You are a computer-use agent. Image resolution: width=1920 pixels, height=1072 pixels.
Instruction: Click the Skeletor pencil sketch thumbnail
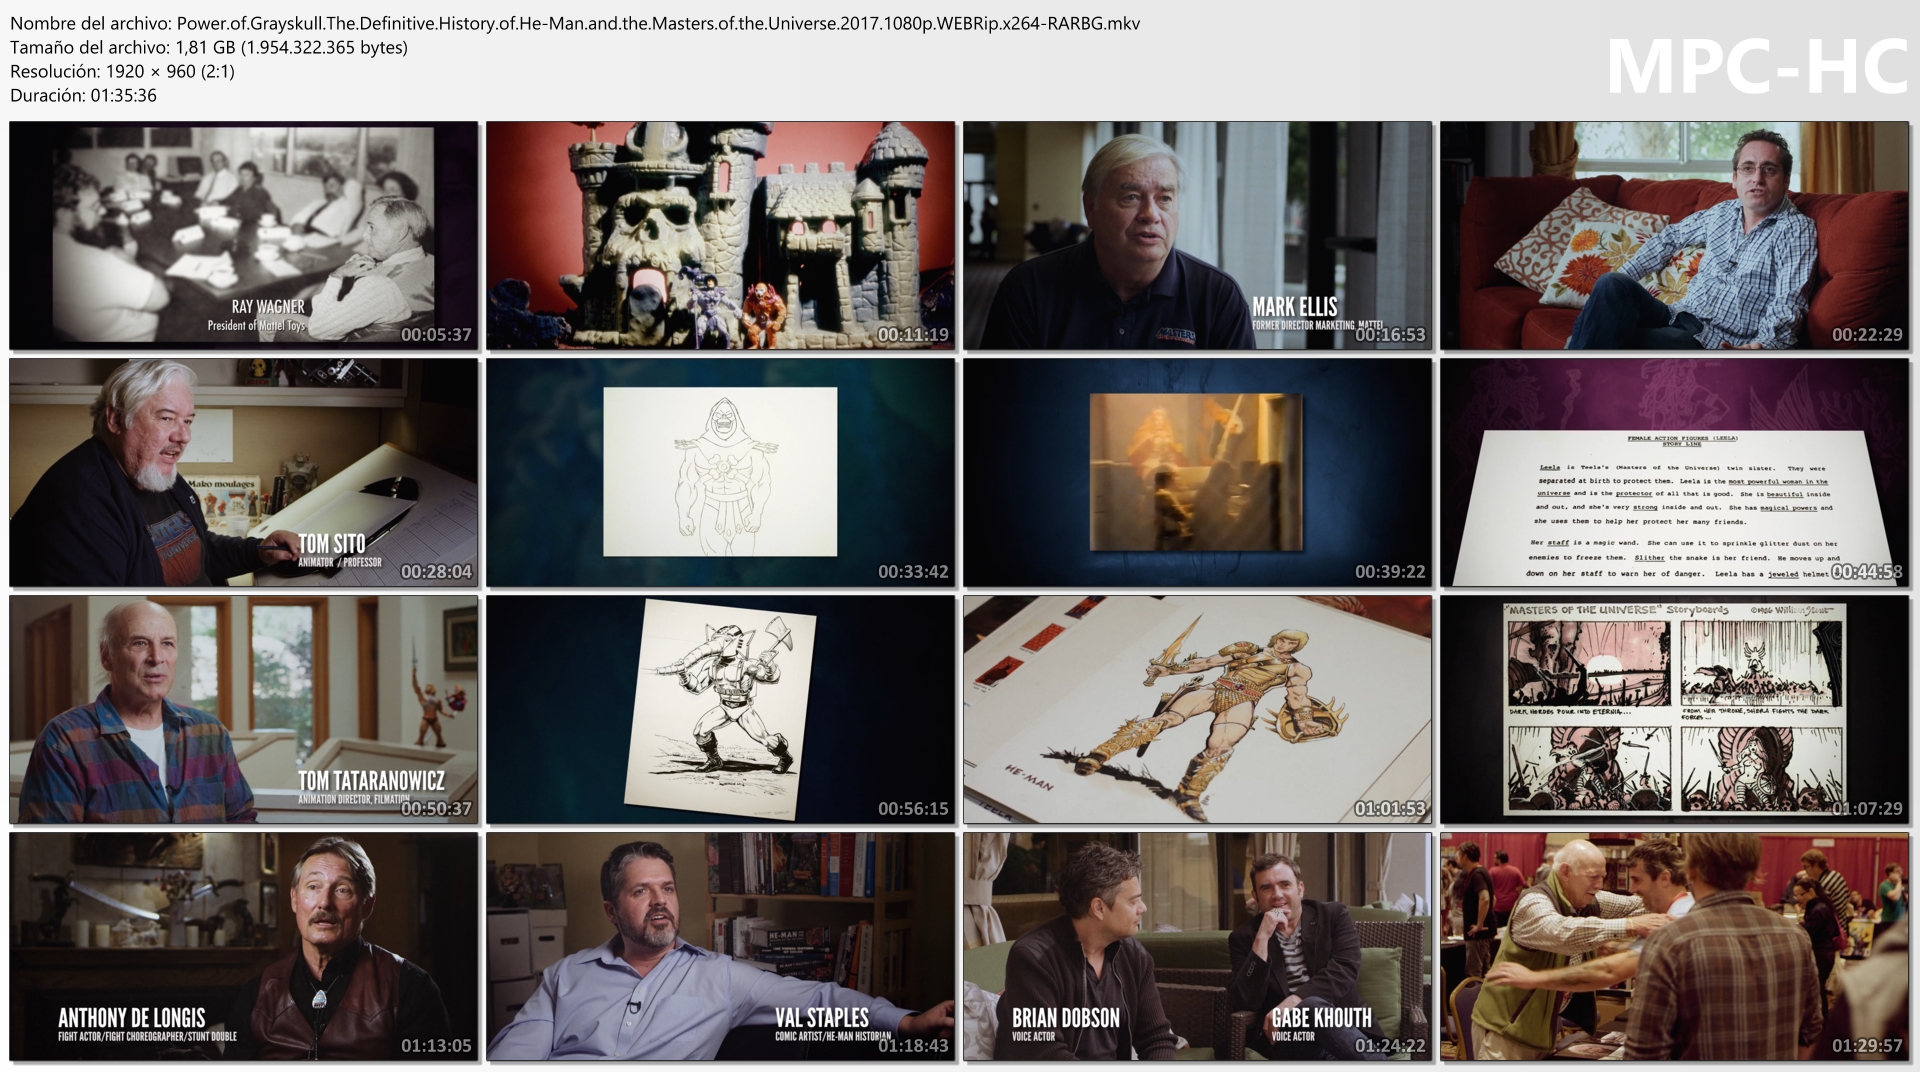coord(721,473)
